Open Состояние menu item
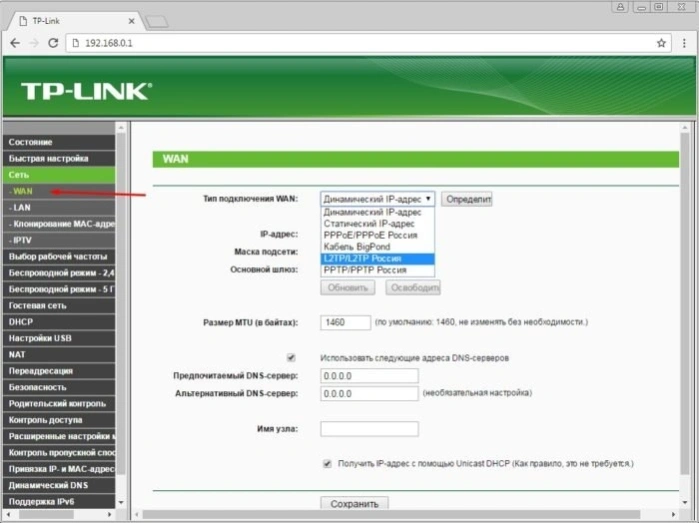Viewport: 699px width, 523px height. (x=59, y=142)
